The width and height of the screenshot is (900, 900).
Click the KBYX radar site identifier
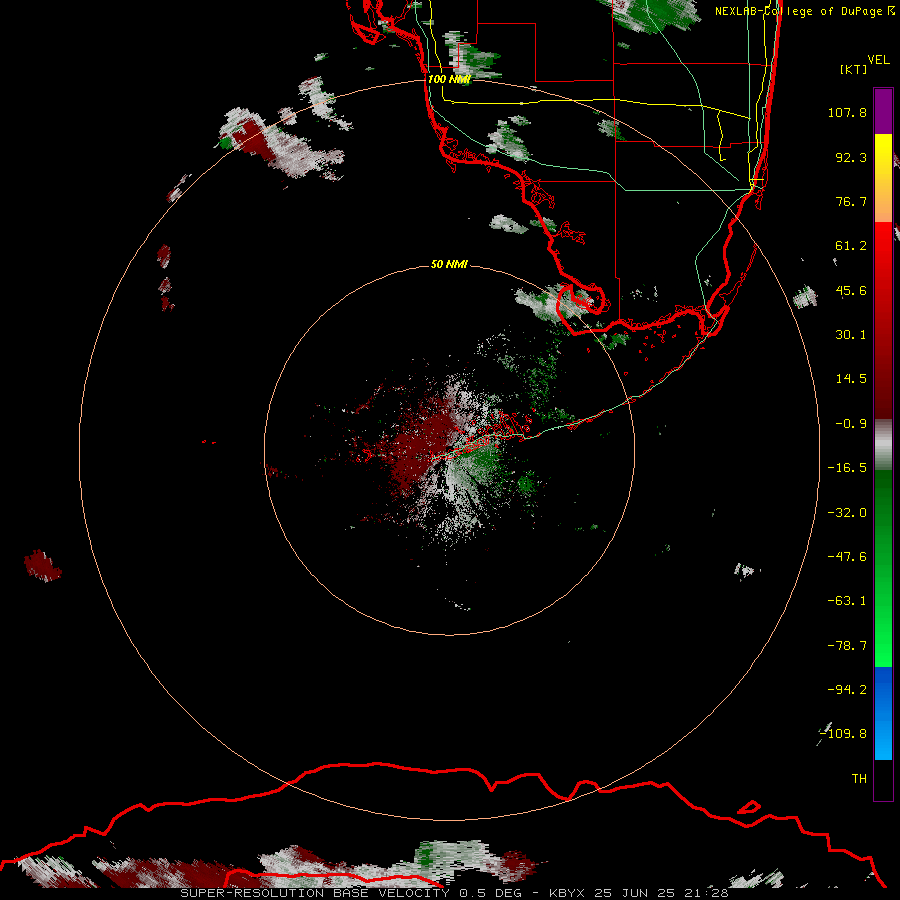567,893
